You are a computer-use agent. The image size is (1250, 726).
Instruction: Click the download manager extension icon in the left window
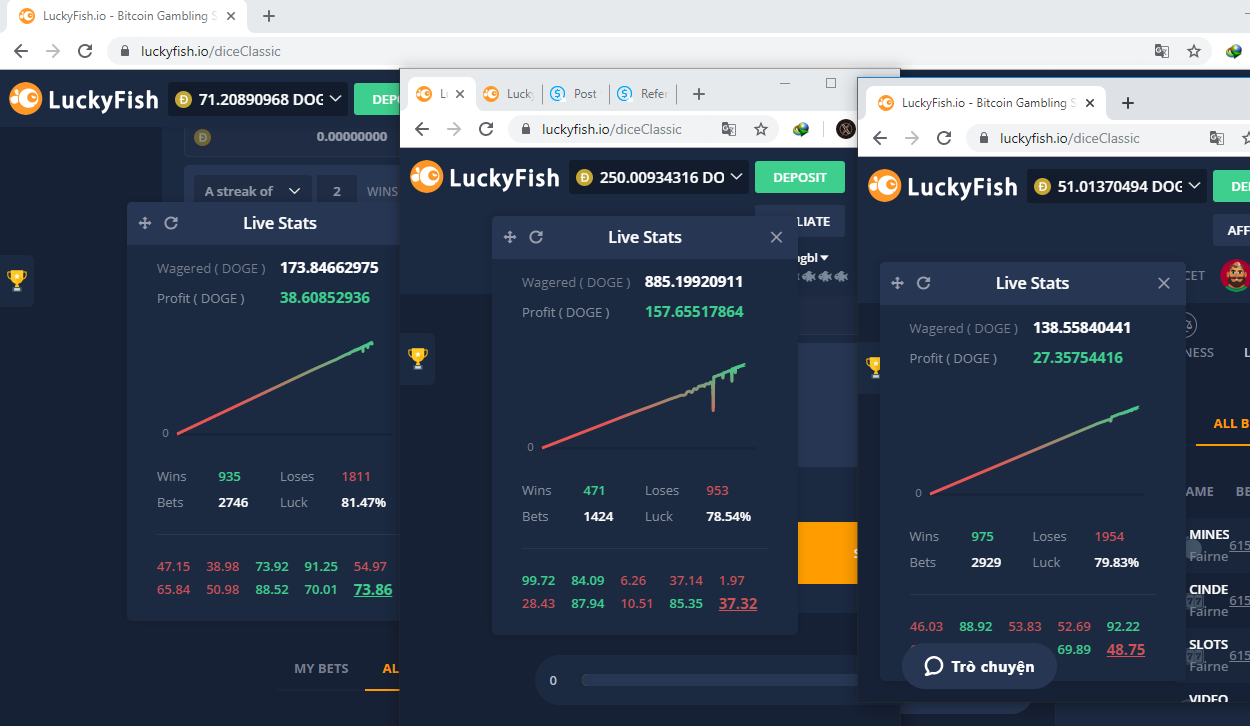(x=1235, y=51)
